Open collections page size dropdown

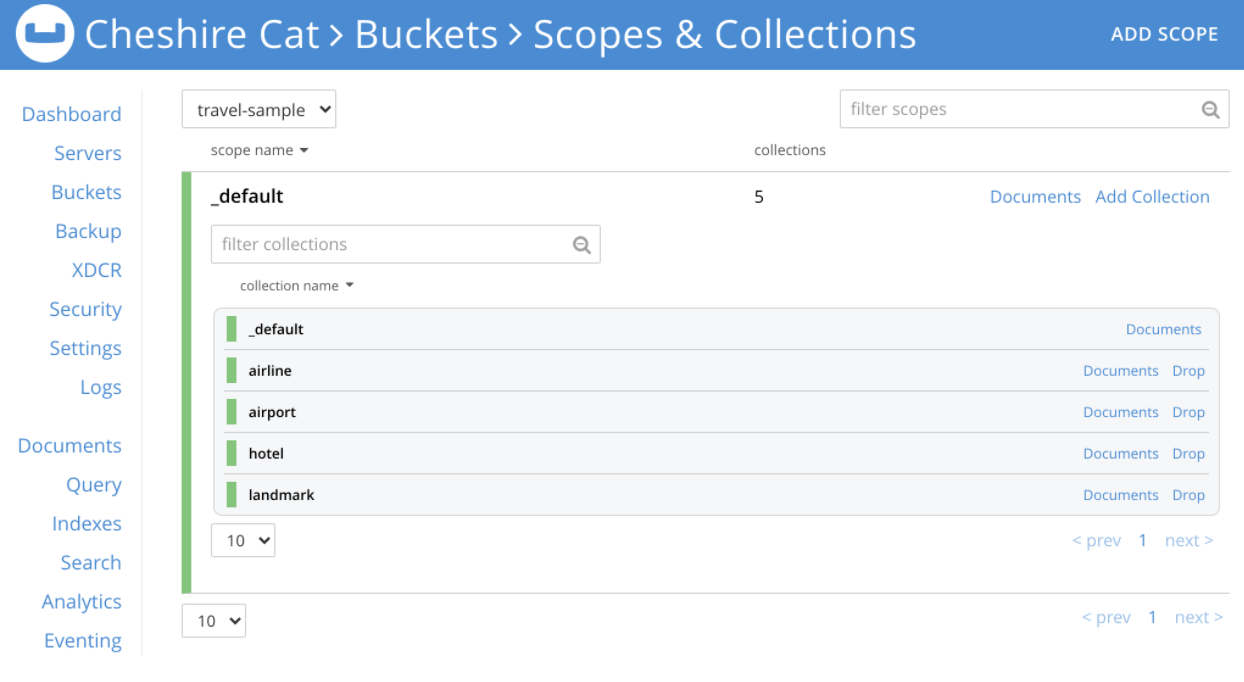tap(243, 540)
